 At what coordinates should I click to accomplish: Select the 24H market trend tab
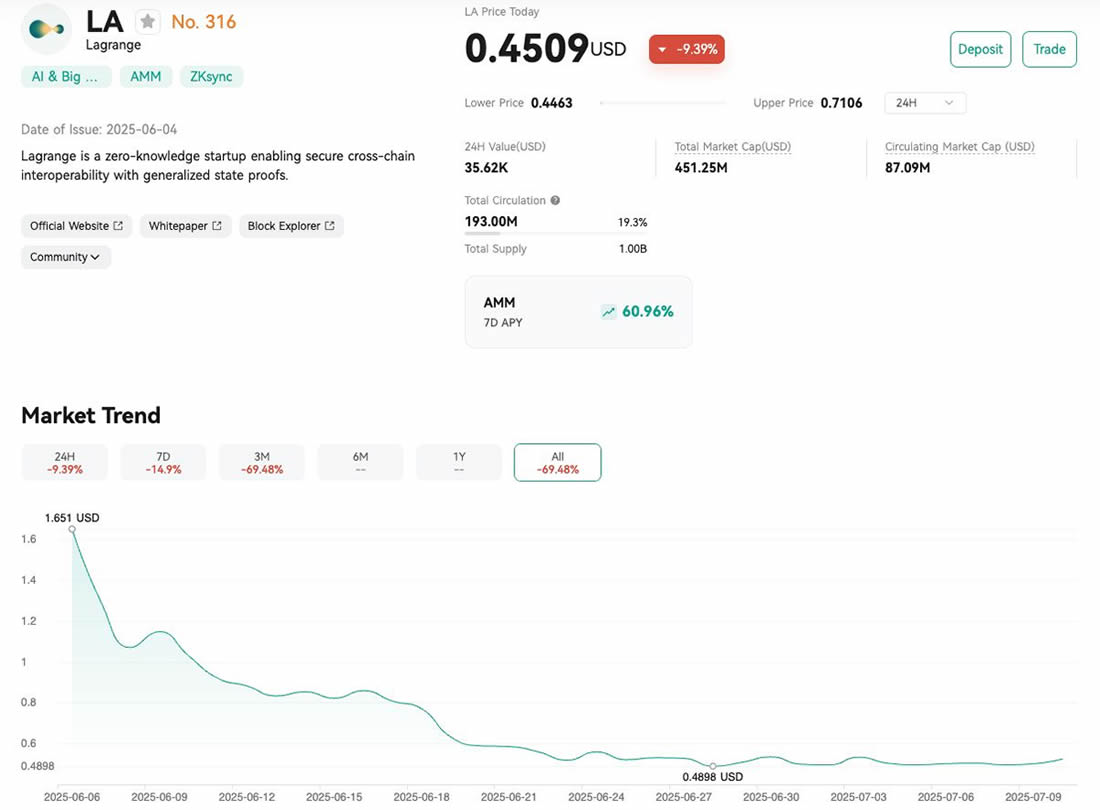pos(65,462)
